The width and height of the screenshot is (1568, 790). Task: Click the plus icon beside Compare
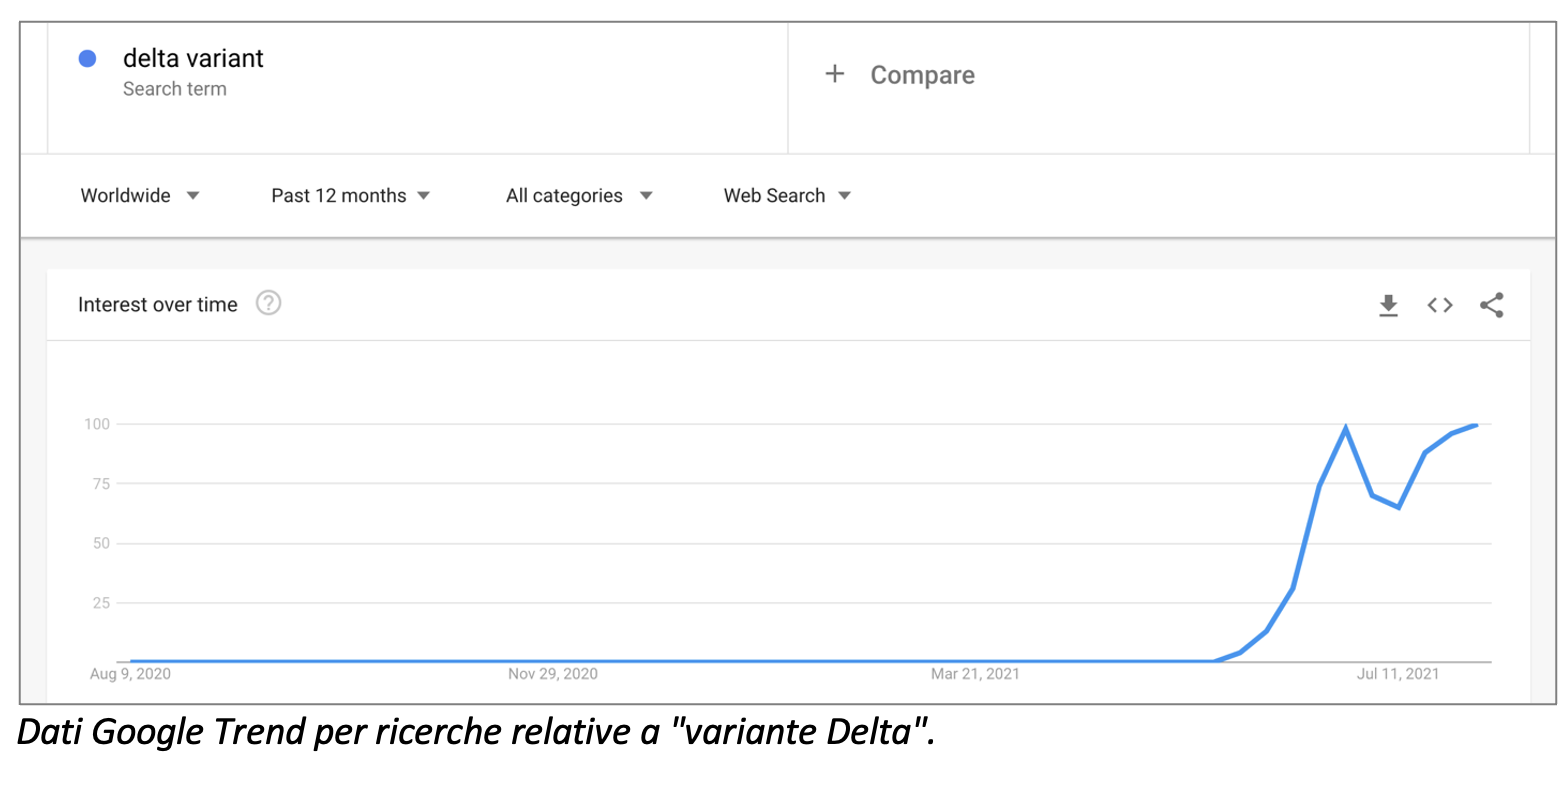click(835, 74)
